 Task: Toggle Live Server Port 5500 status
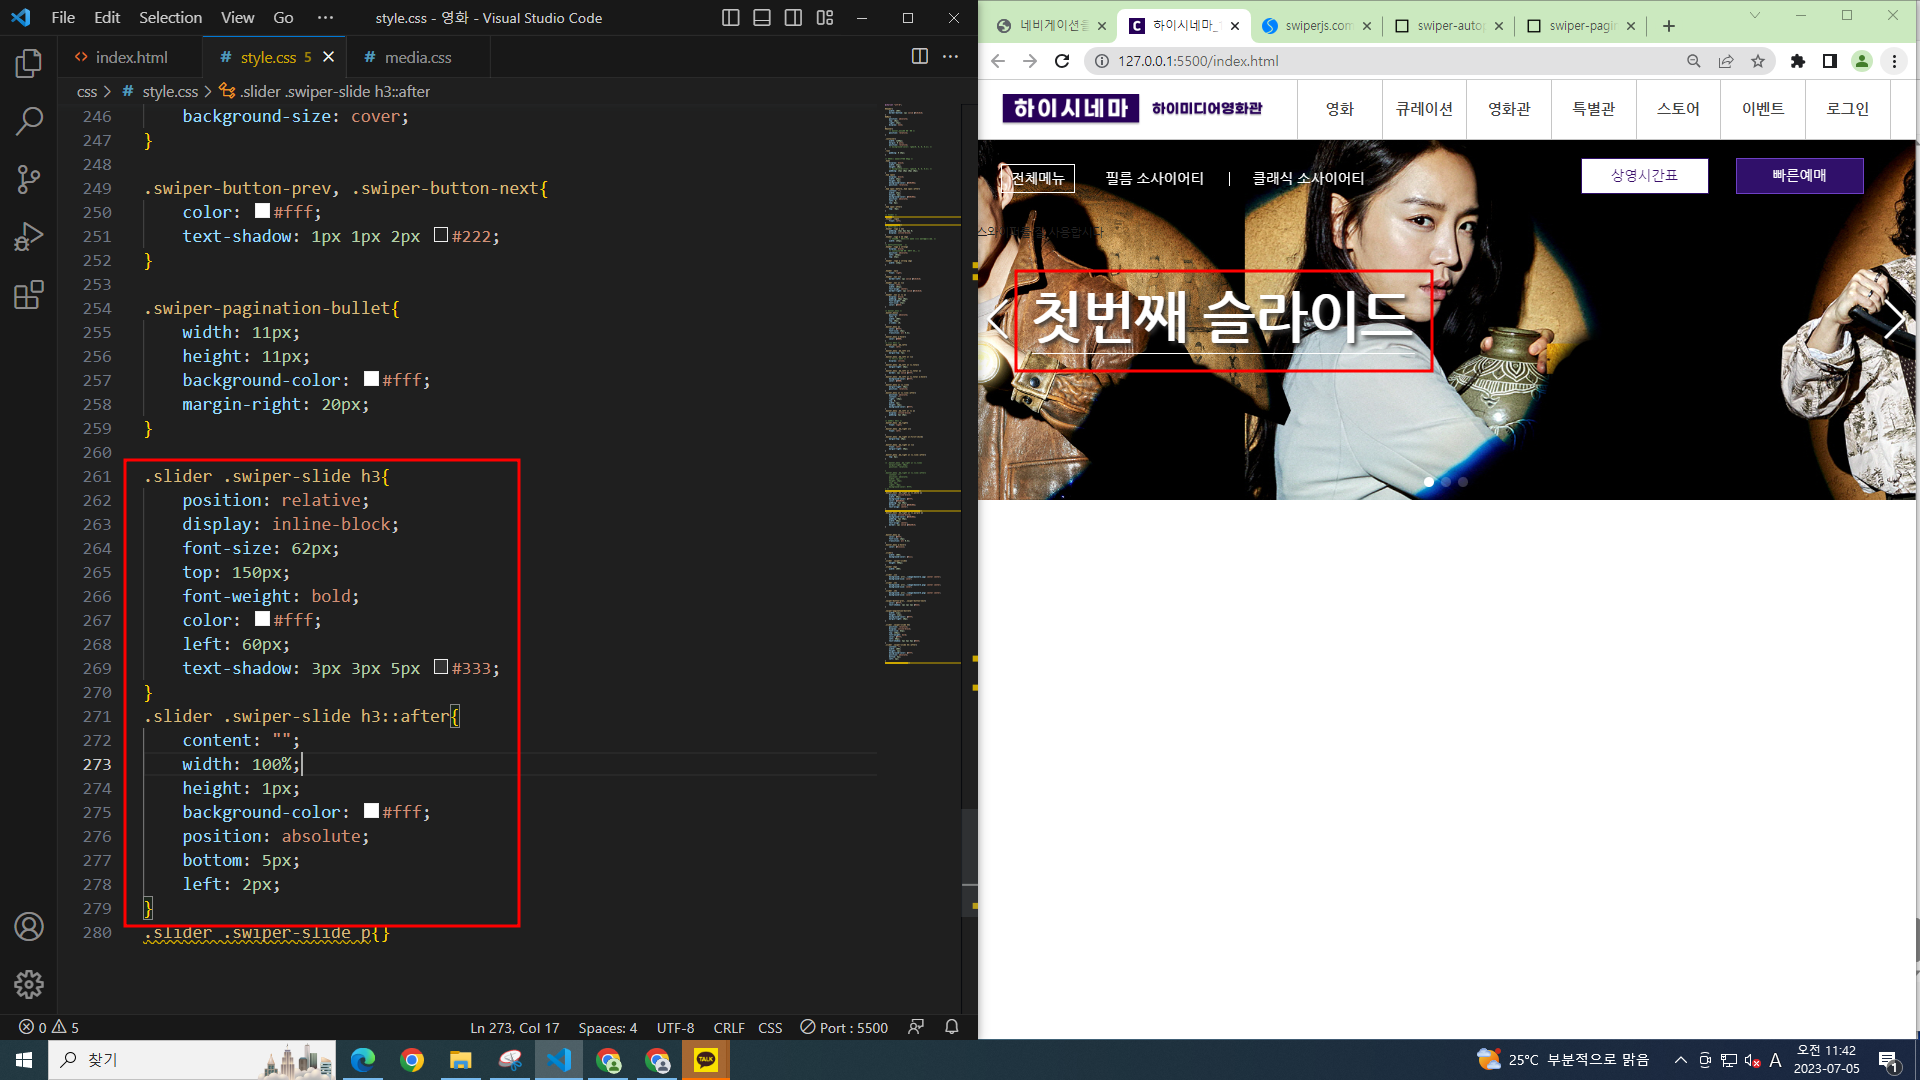(x=844, y=1027)
